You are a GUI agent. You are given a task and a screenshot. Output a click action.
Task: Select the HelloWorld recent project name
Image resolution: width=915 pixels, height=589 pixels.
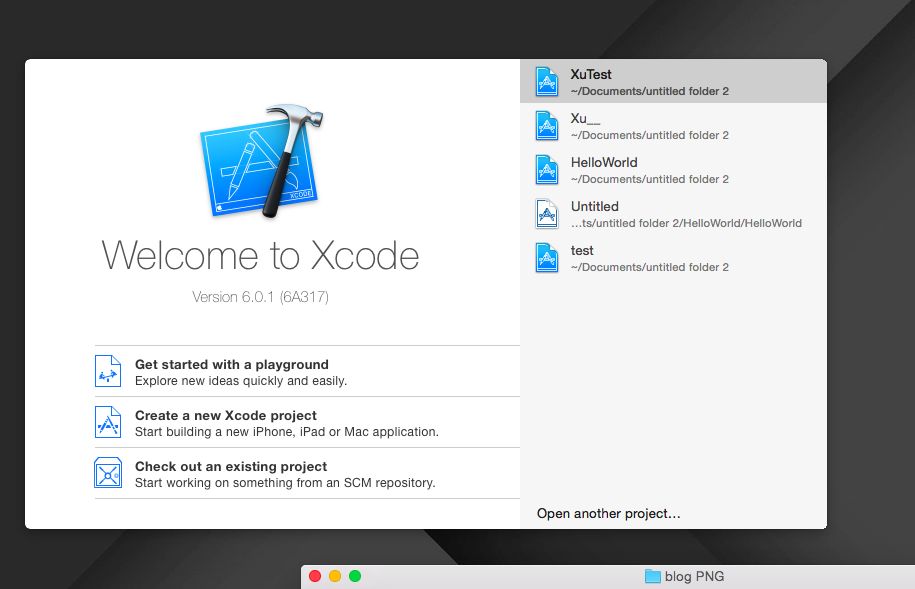[604, 162]
